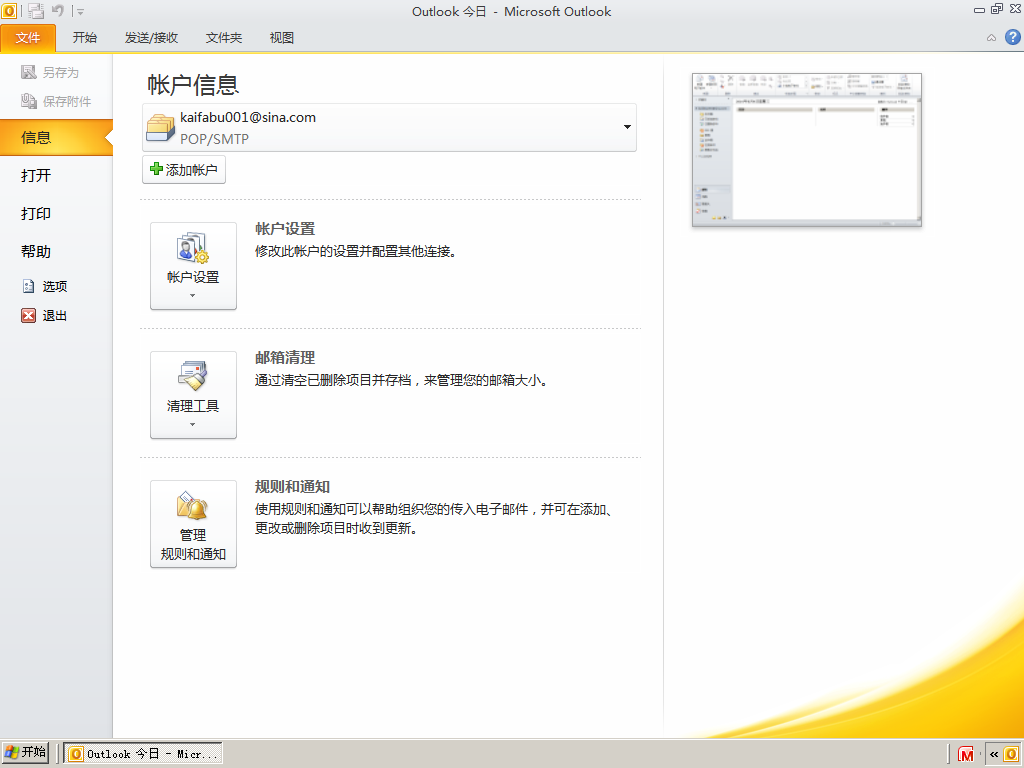Select the 文件夹 ribbon tab
Viewport: 1024px width, 768px height.
point(224,38)
